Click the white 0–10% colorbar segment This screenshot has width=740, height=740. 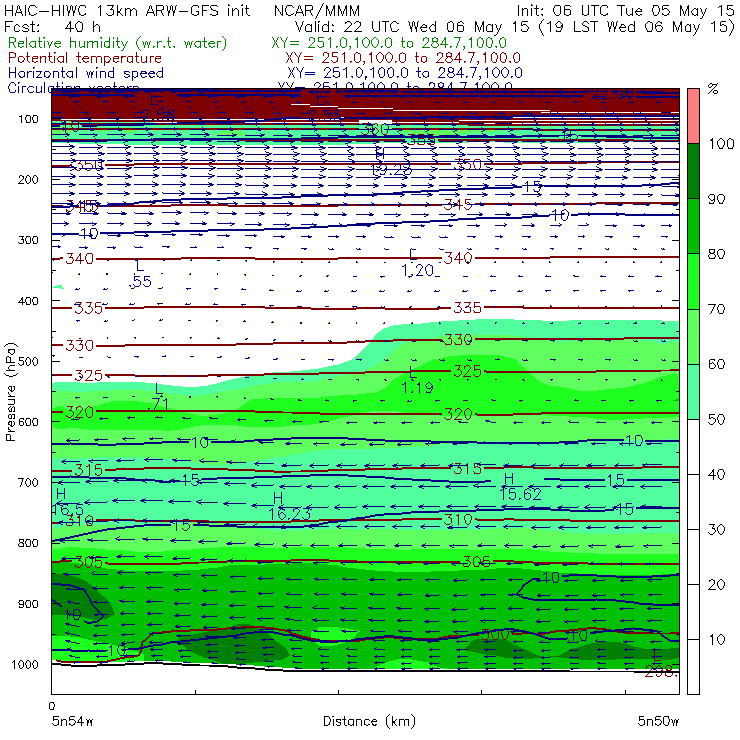tap(693, 667)
